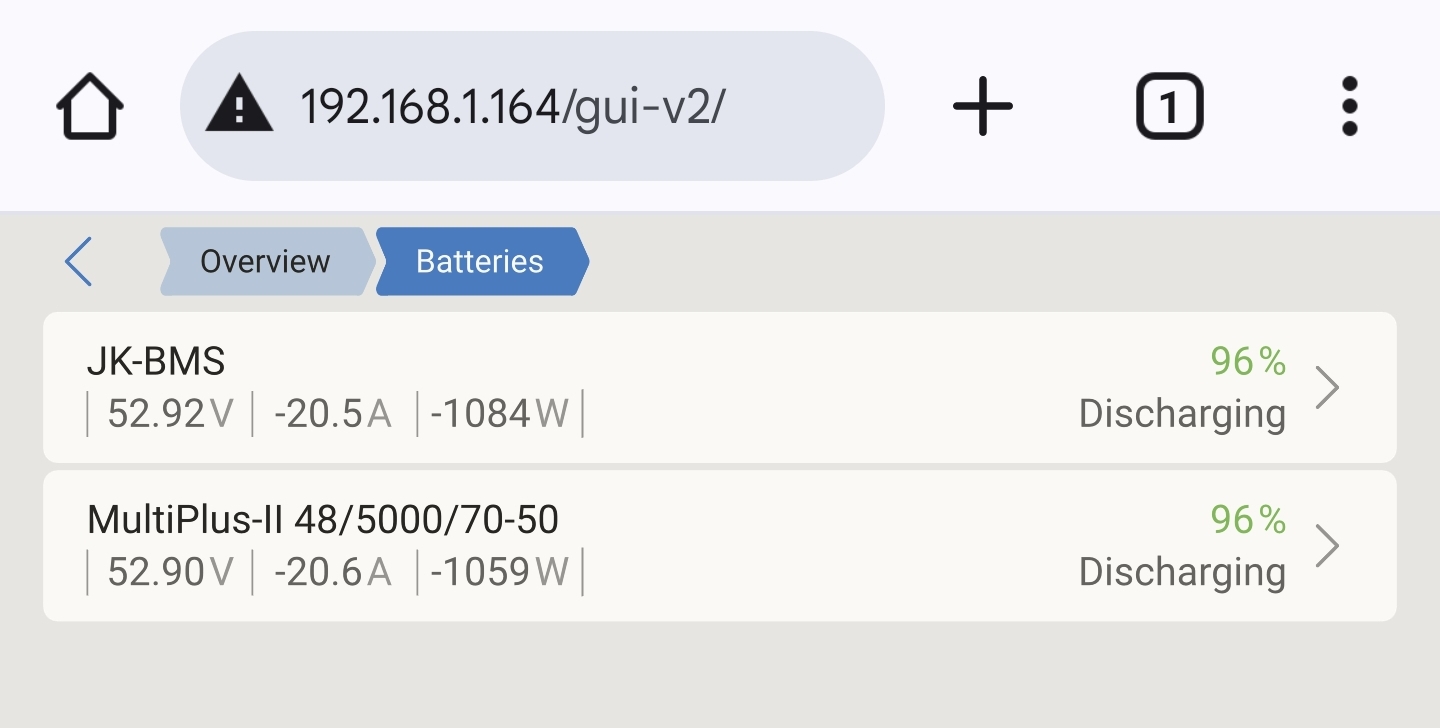Navigate to Overview breadcrumb
The width and height of the screenshot is (1440, 728).
tap(265, 262)
